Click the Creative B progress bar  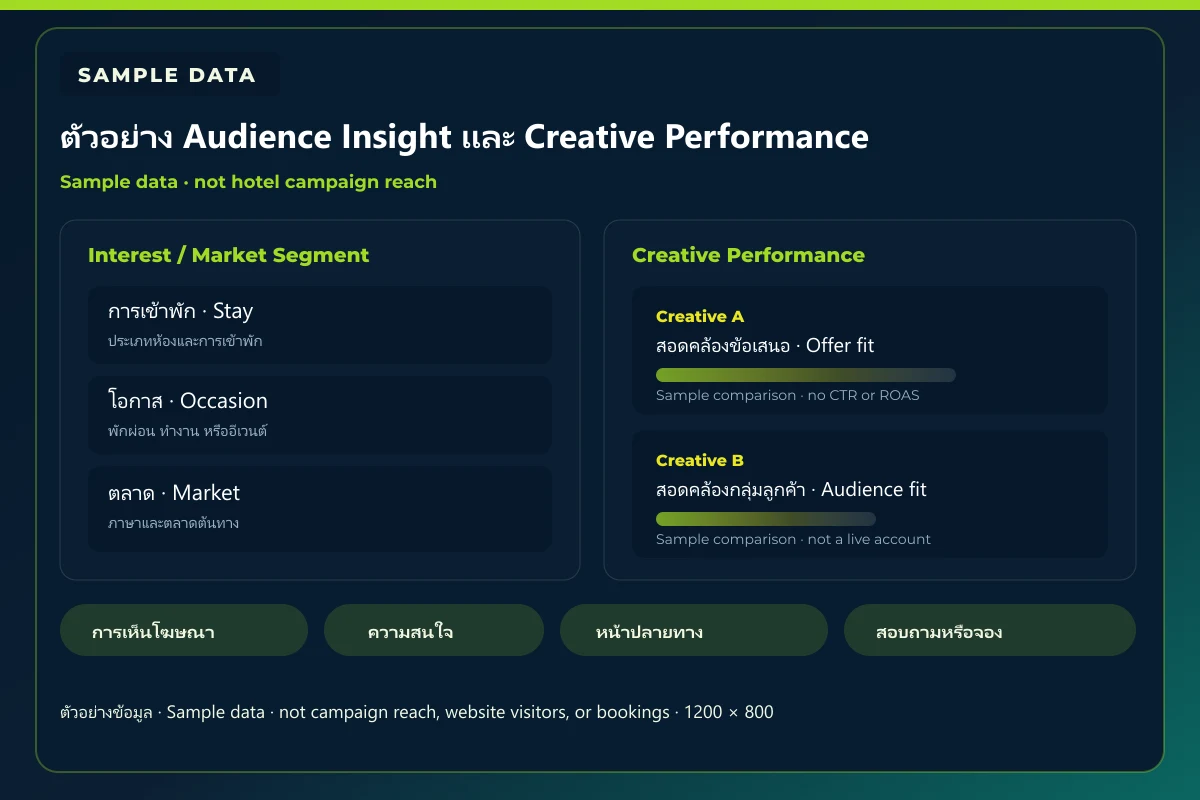coord(766,519)
